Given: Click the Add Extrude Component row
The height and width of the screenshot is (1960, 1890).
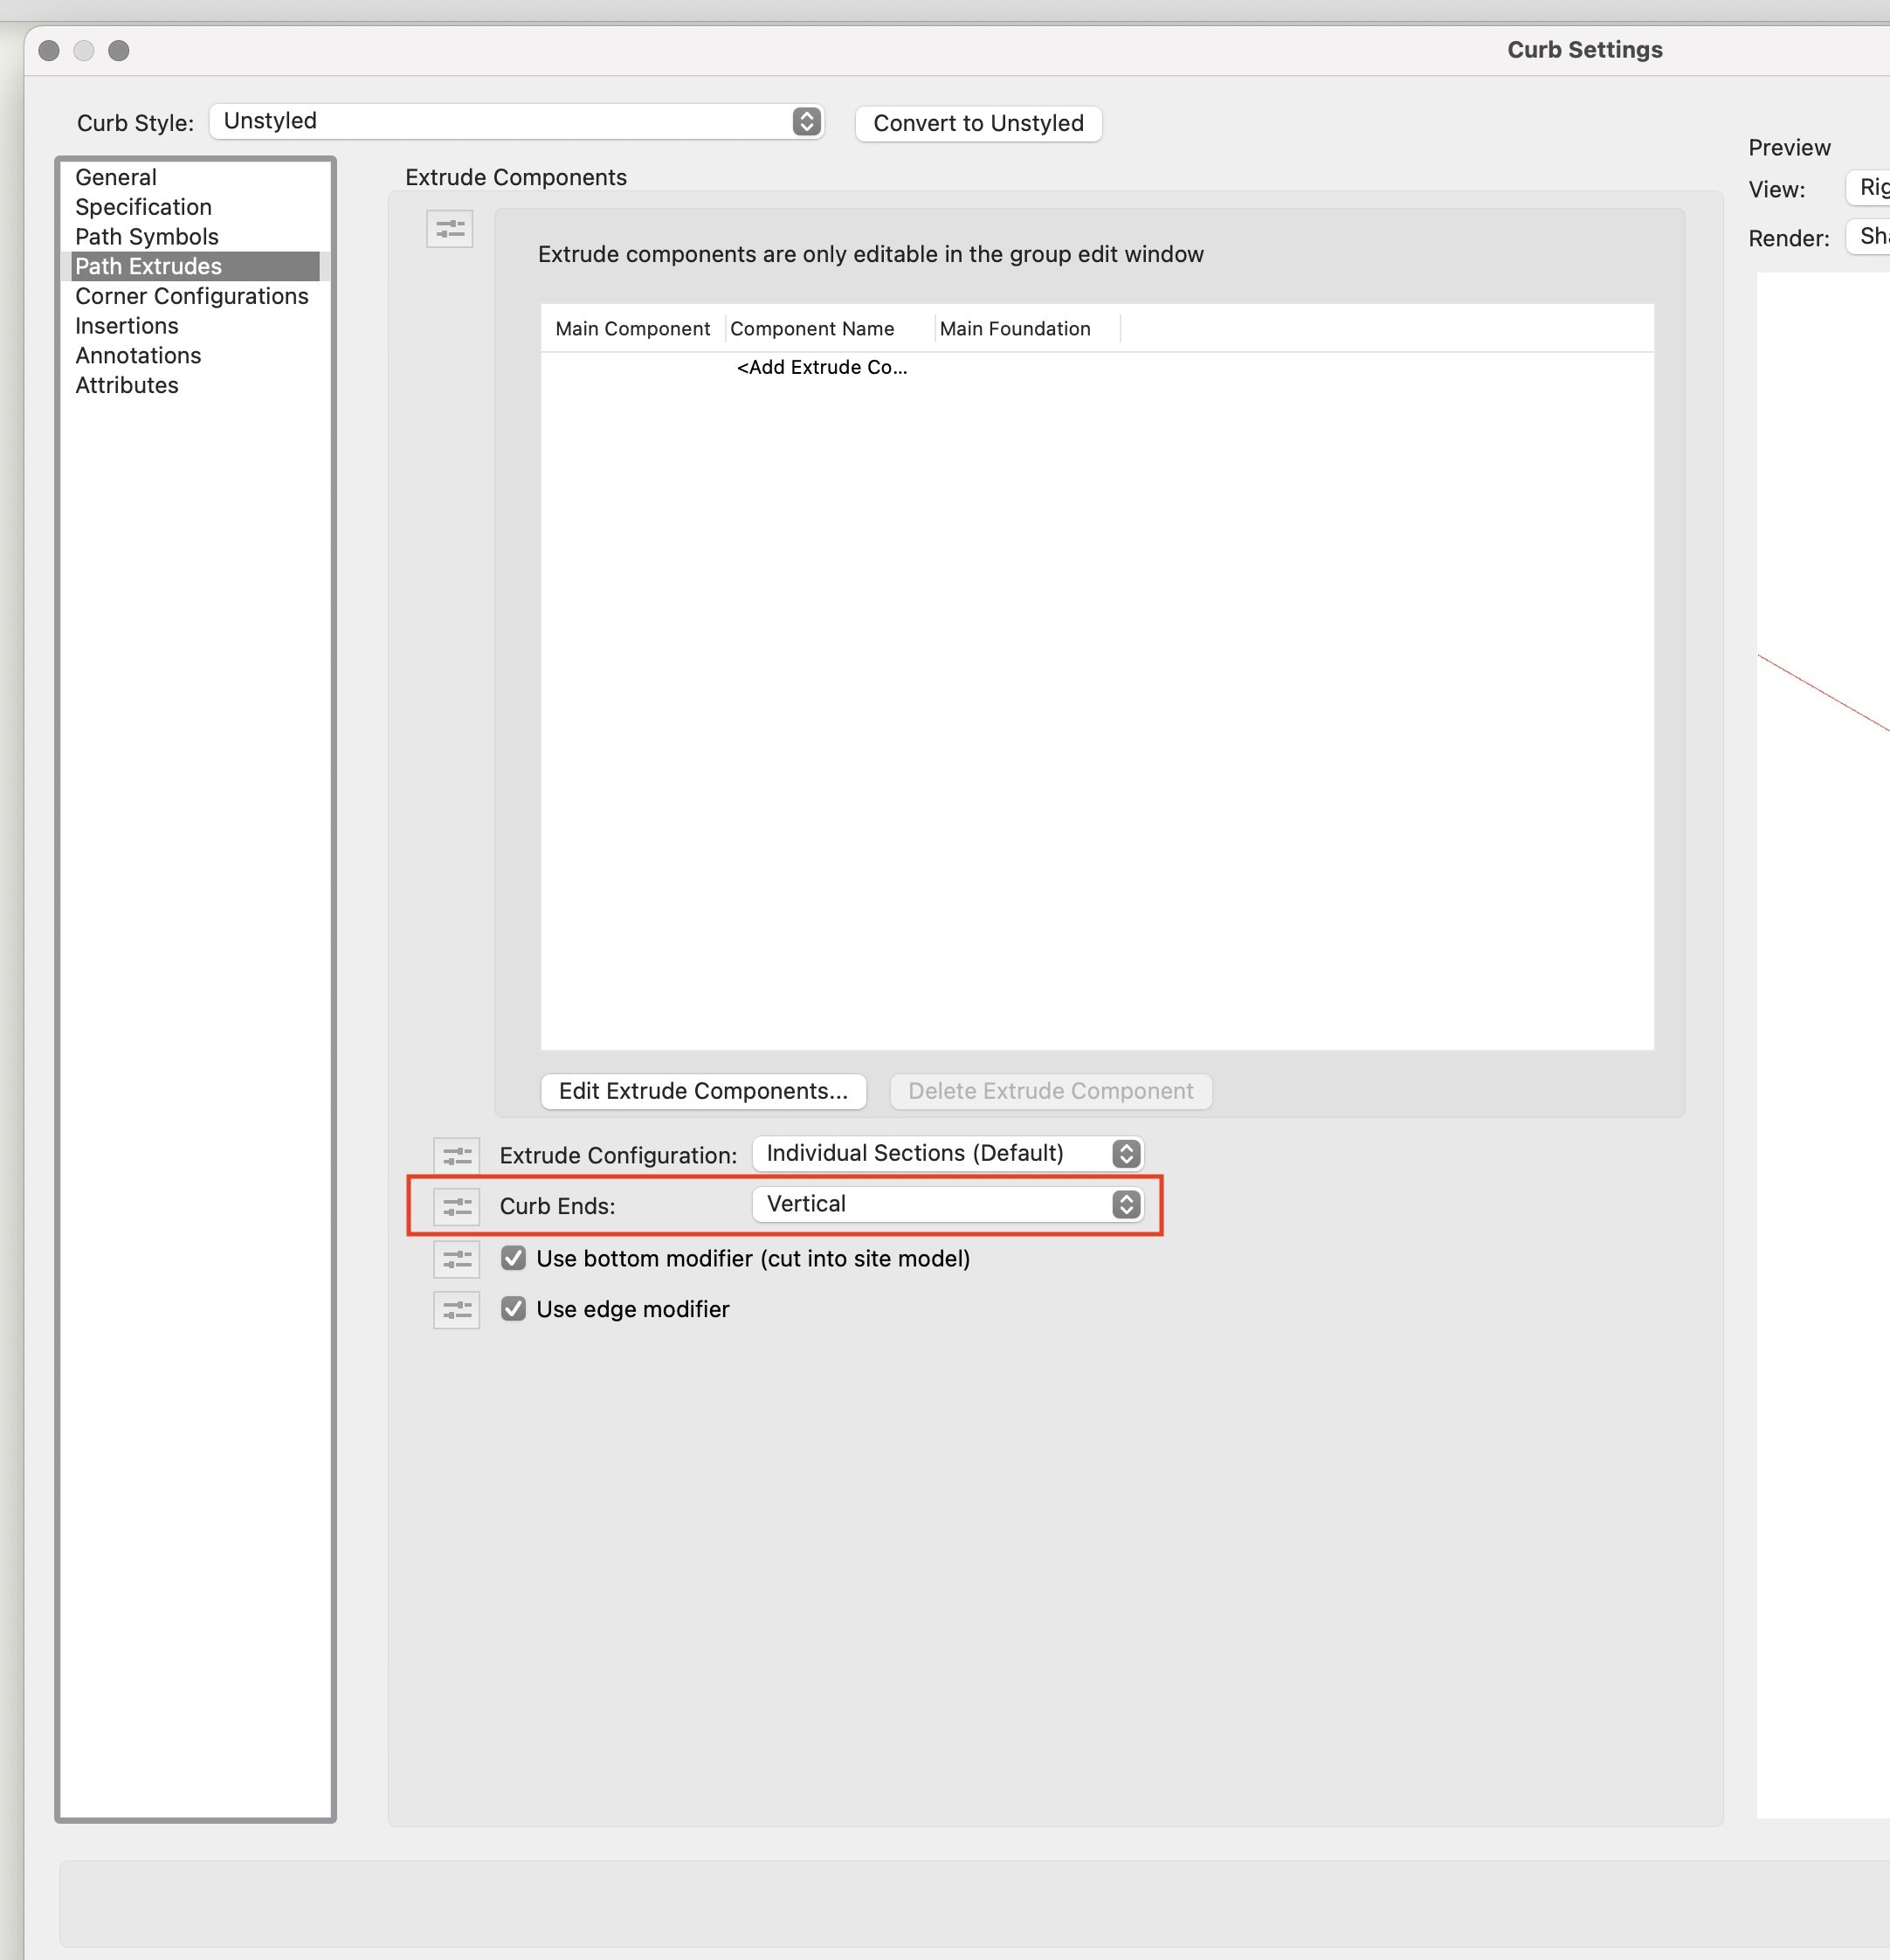Looking at the screenshot, I should 821,367.
